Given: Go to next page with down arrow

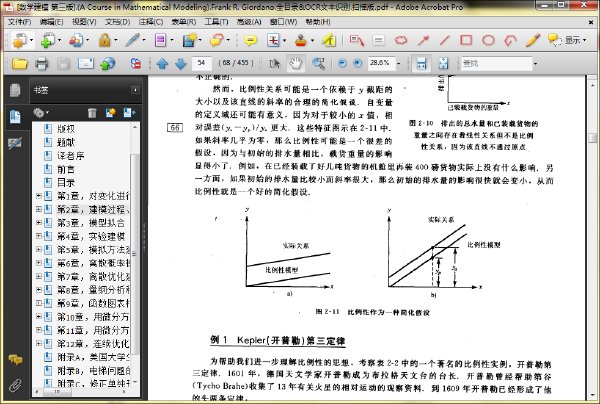Looking at the screenshot, I should click(x=180, y=64).
